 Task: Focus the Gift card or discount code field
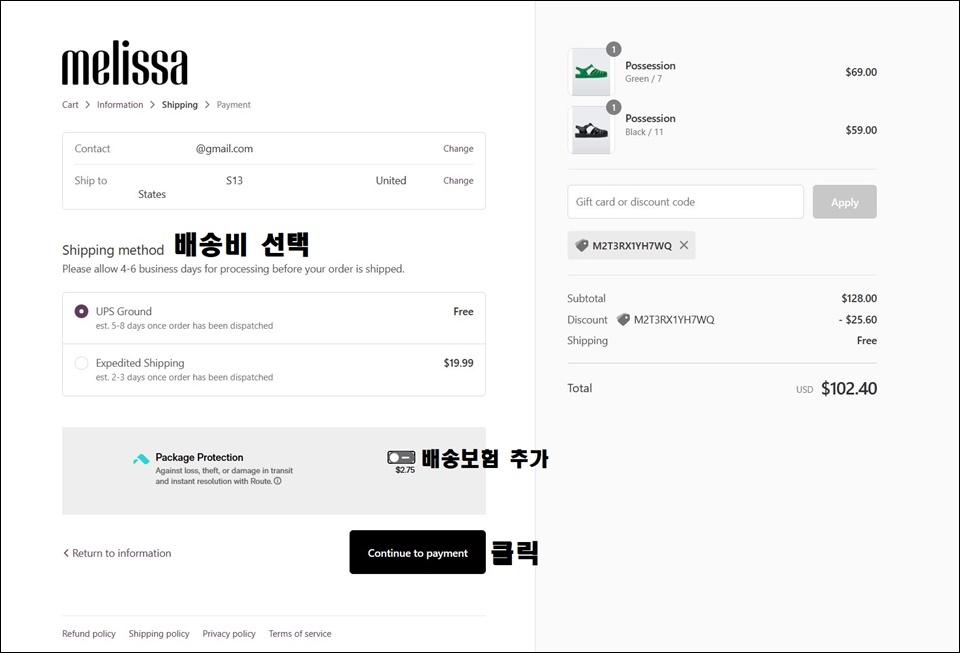click(686, 202)
